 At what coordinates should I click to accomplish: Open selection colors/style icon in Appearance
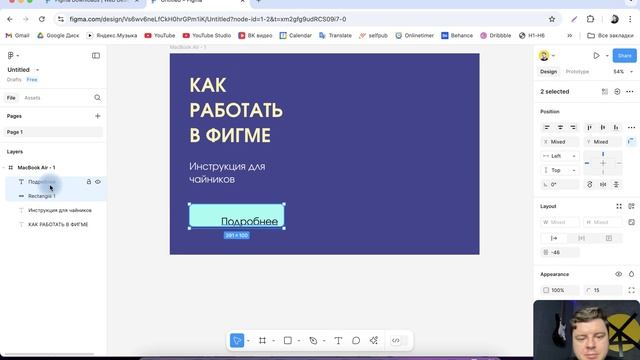(x=631, y=274)
